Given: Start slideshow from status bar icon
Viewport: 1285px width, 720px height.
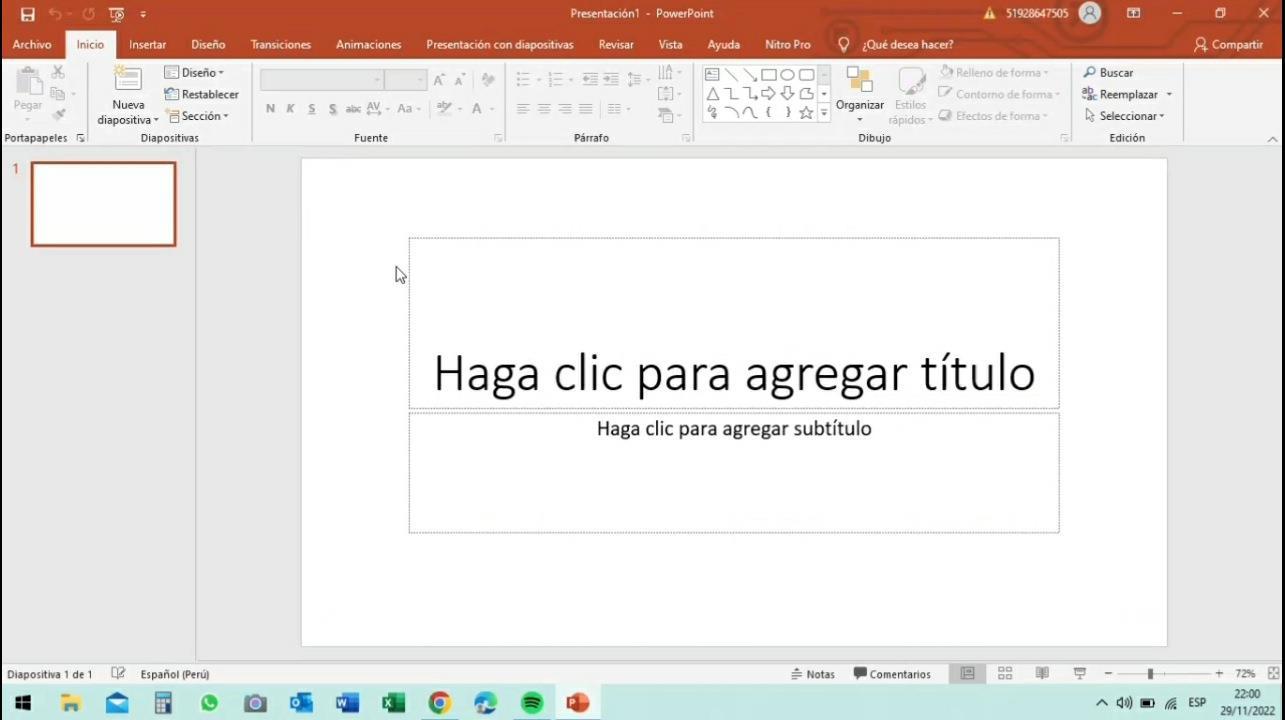Looking at the screenshot, I should pos(1079,674).
